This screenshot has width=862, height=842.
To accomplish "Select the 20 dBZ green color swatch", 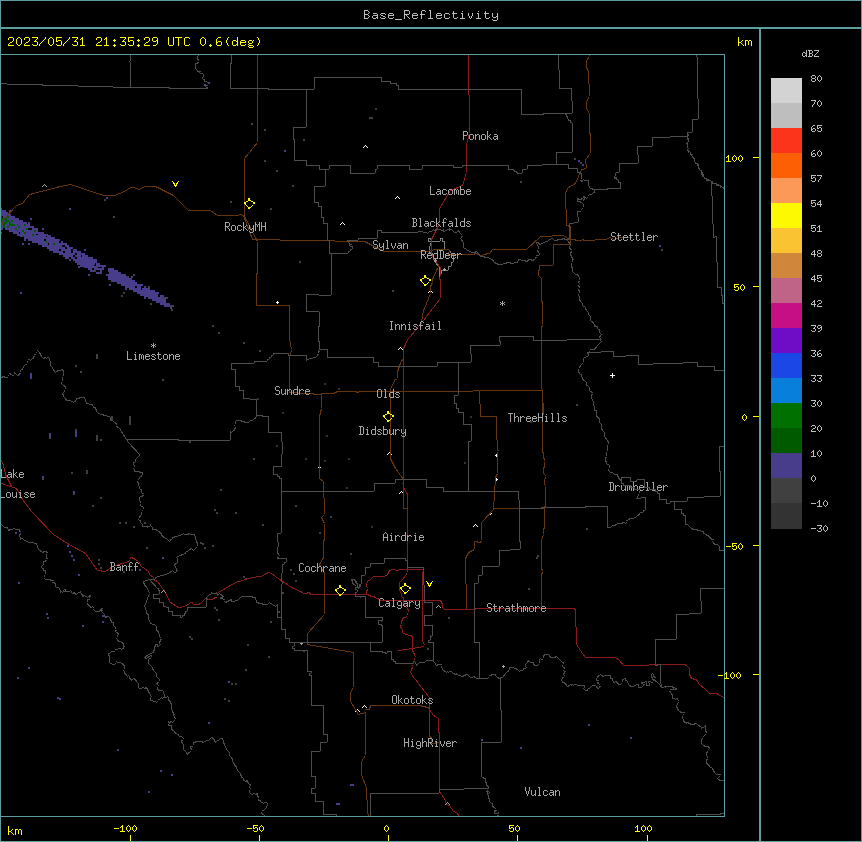I will click(786, 440).
